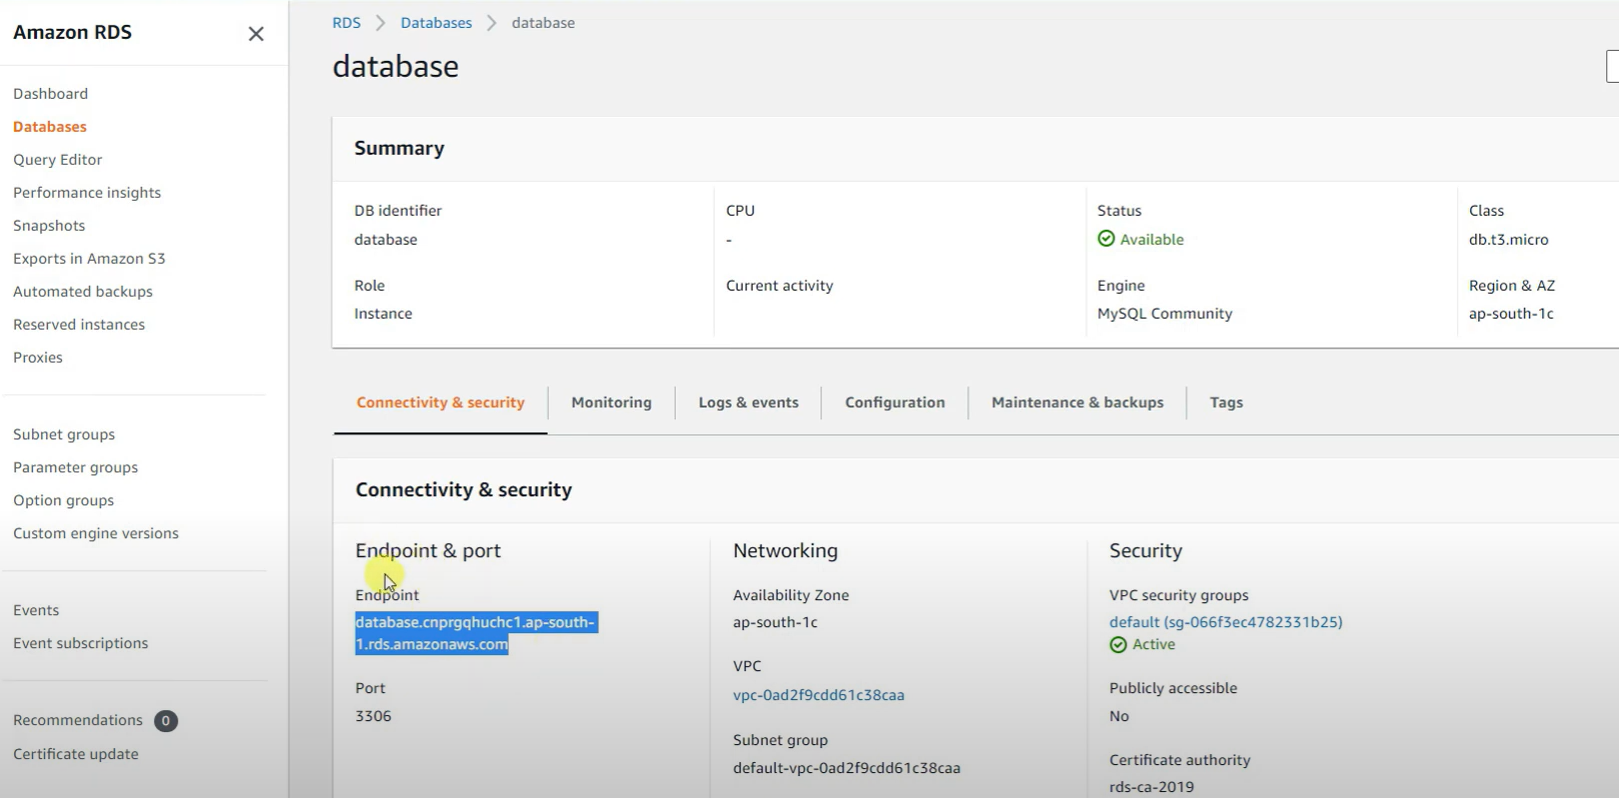Switch to the Logs & events tab
The image size is (1619, 798).
[748, 403]
